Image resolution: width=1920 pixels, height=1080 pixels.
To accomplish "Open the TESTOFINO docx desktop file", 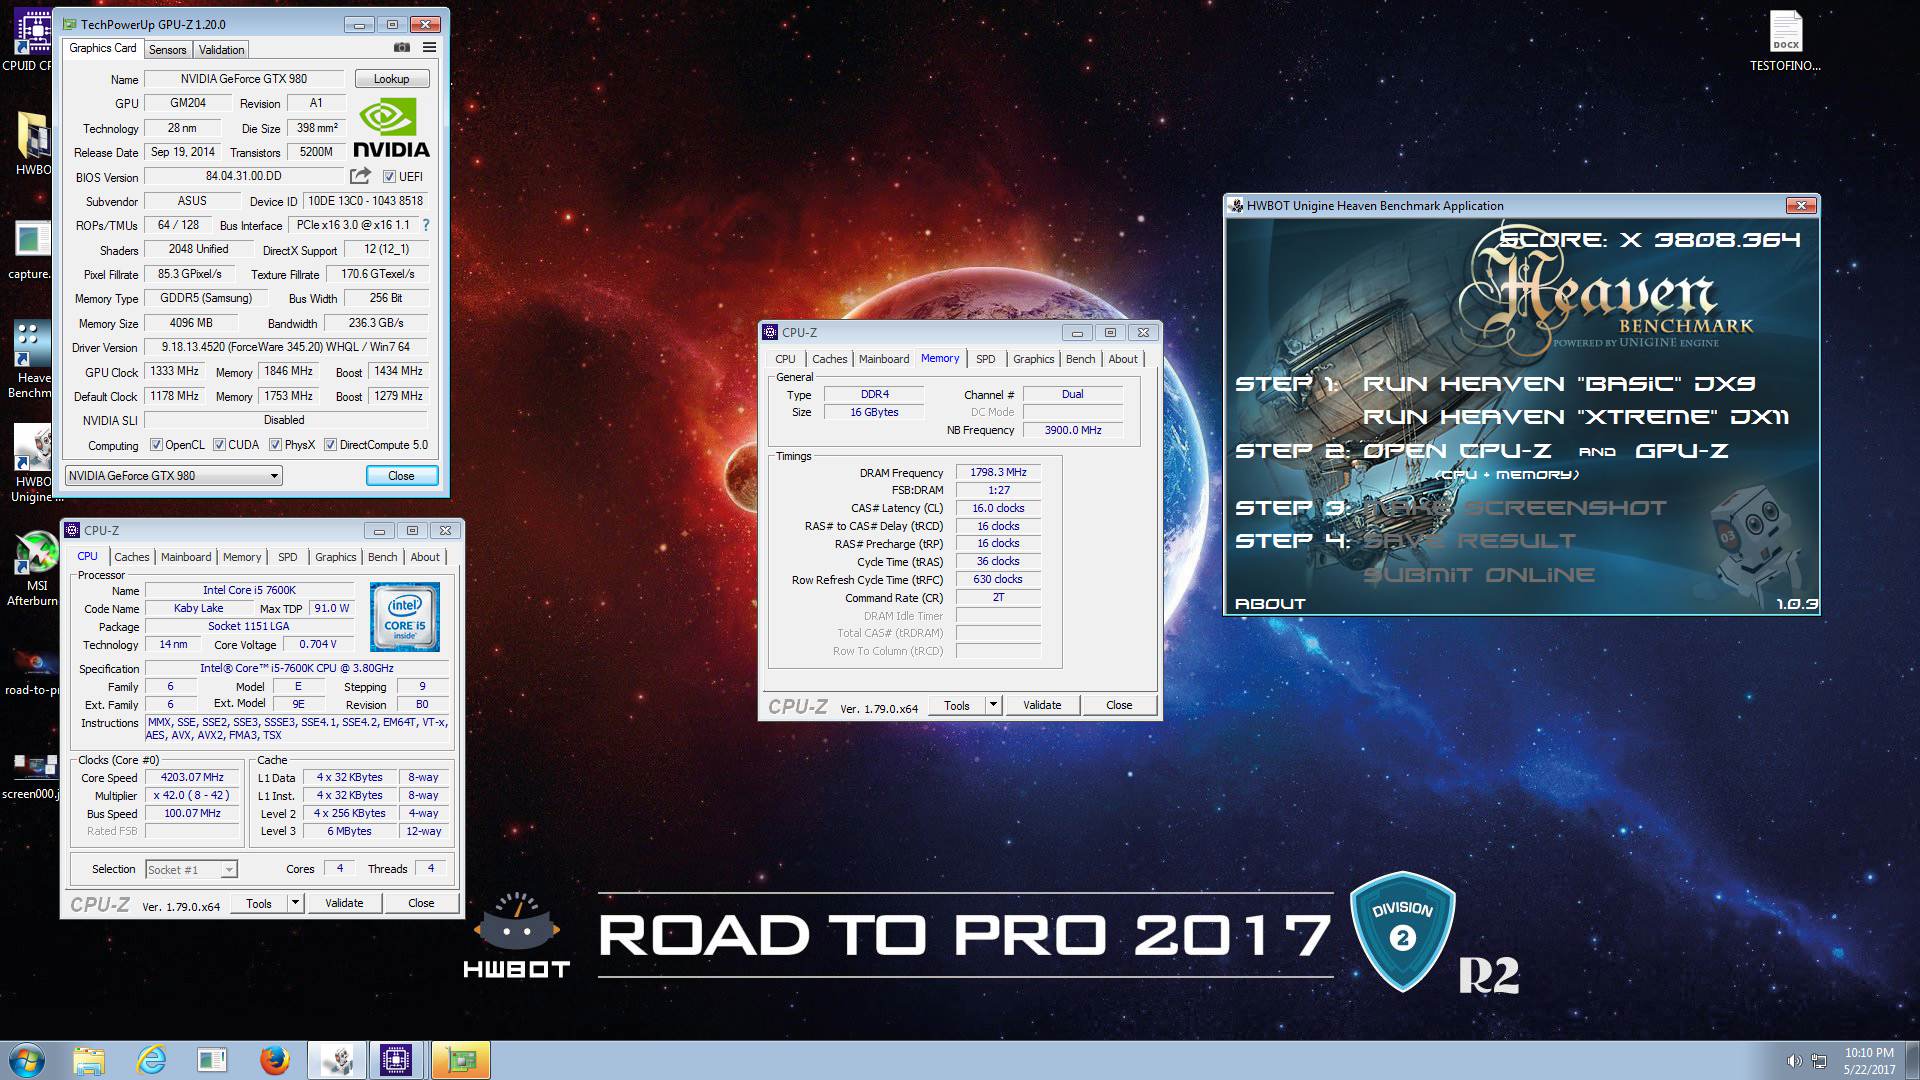I will click(x=1785, y=42).
